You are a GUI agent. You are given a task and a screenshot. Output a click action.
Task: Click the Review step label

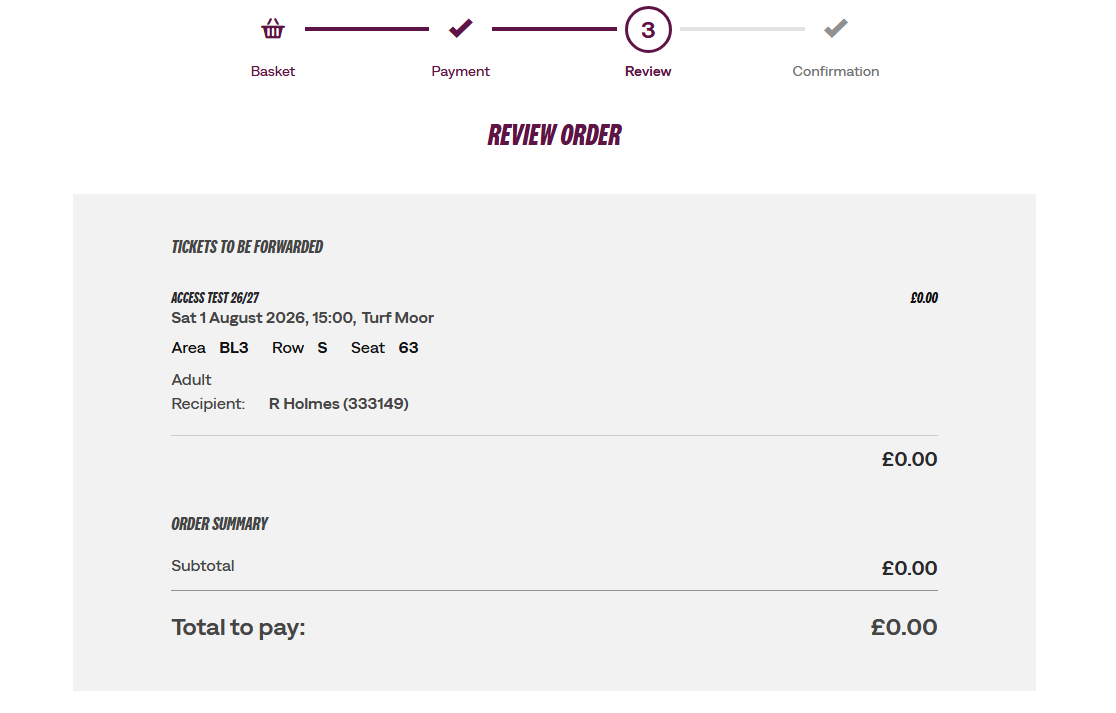[648, 71]
